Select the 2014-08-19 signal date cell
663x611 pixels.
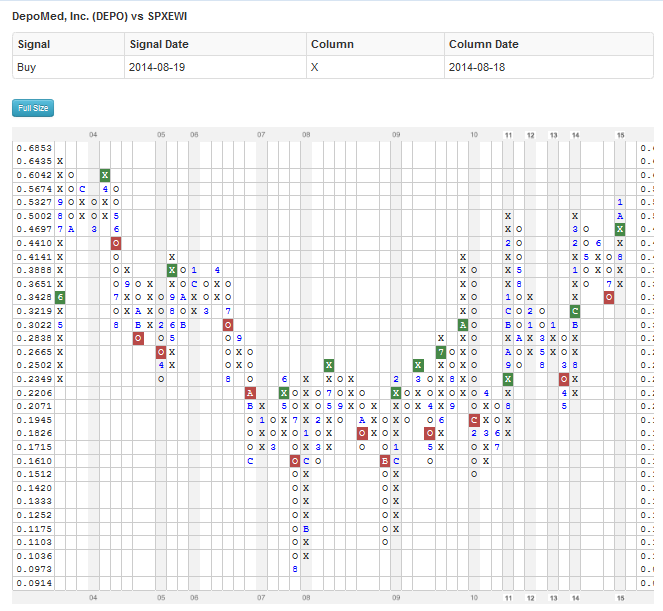(156, 67)
